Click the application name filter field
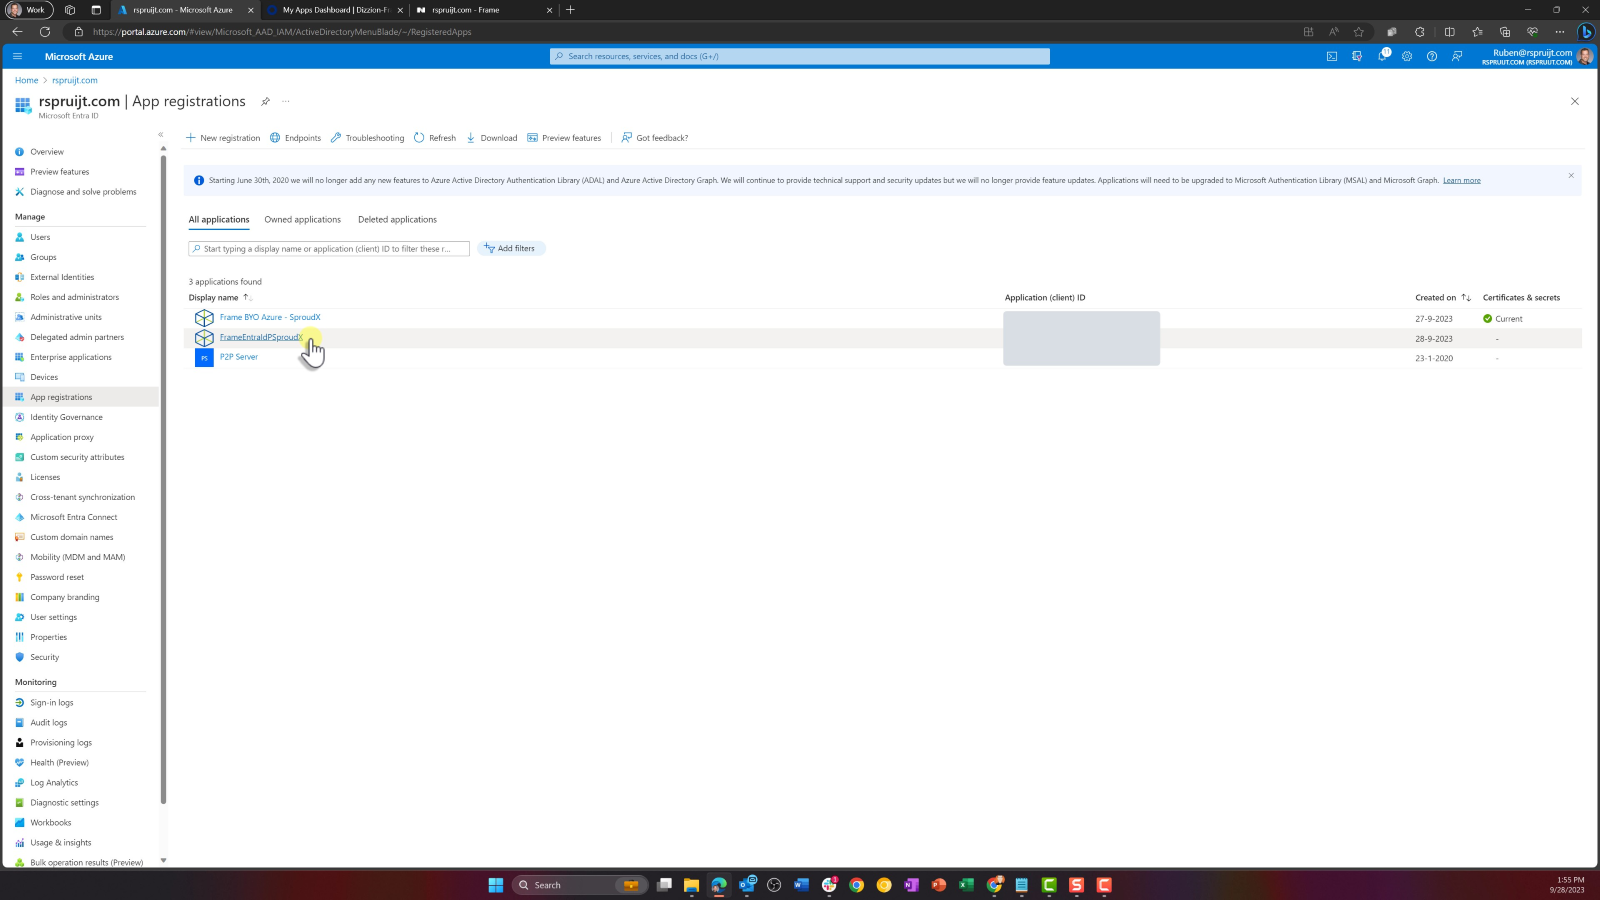 328,248
